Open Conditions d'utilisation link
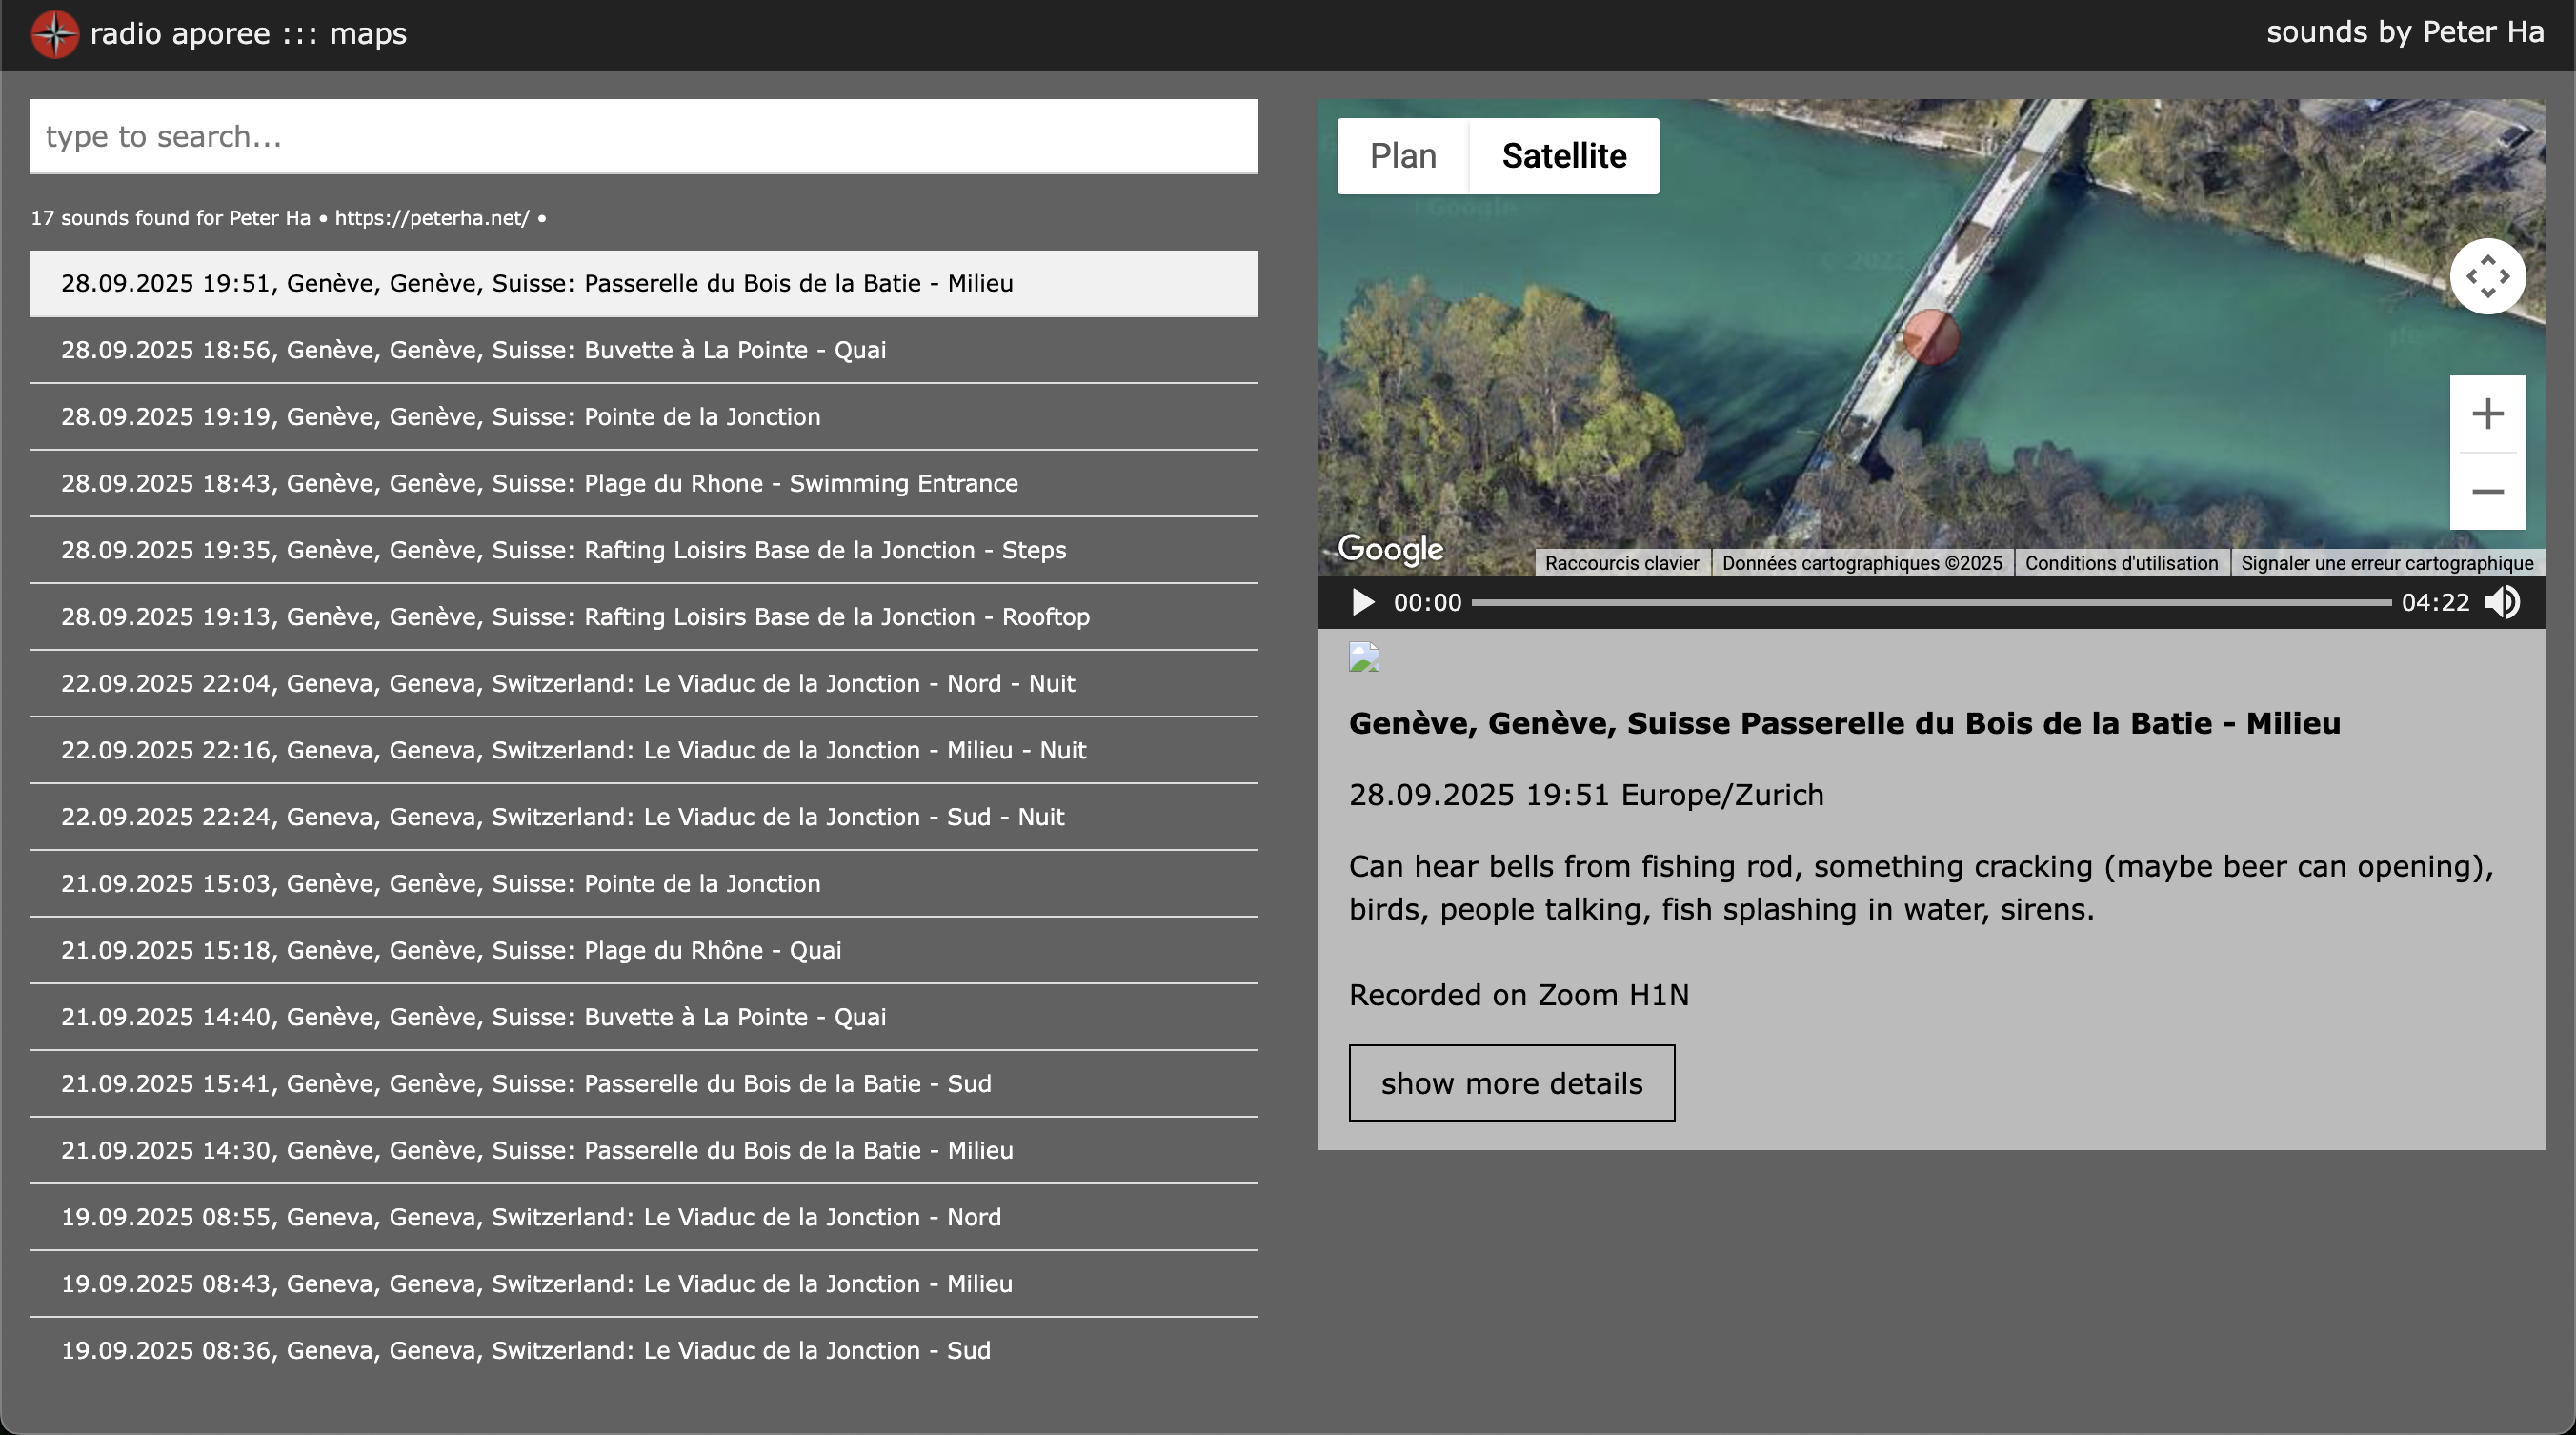Screen dimensions: 2576x1435 click(x=2121, y=563)
